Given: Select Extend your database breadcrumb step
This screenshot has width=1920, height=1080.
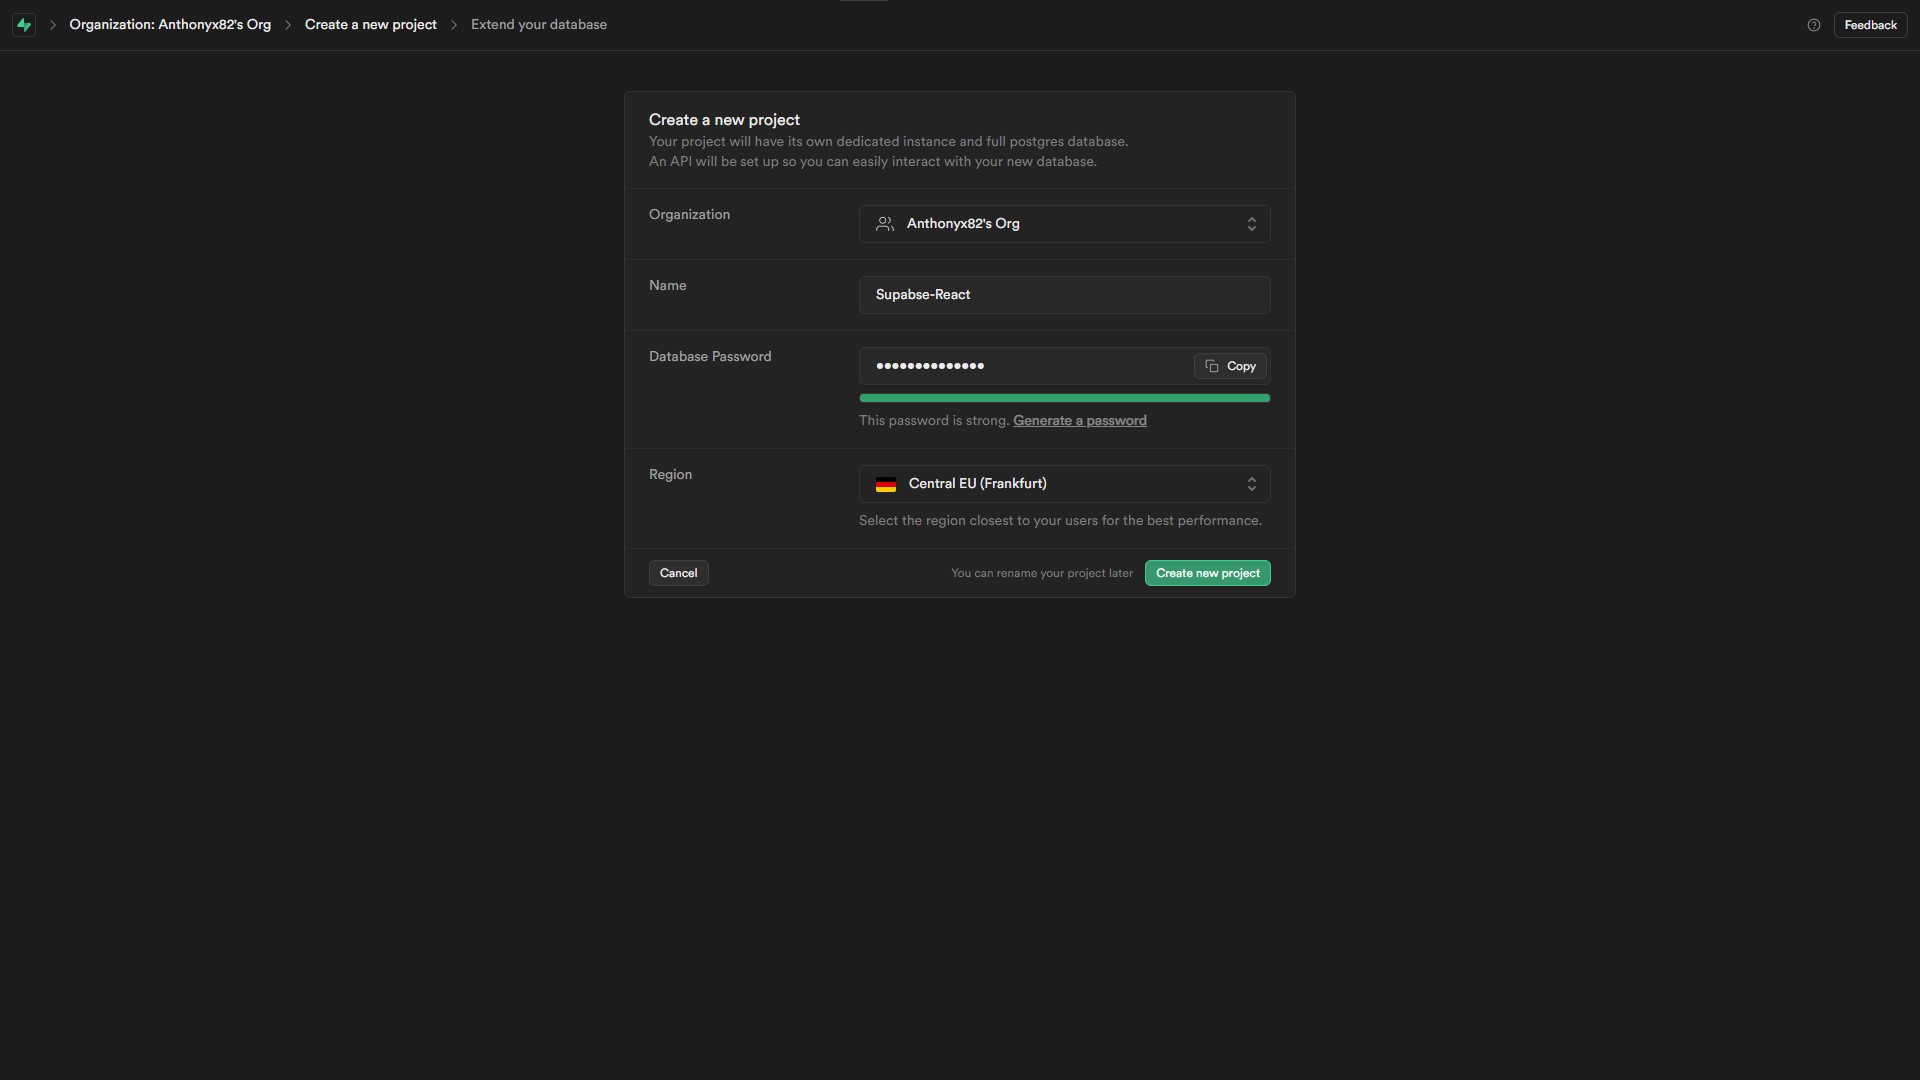Looking at the screenshot, I should point(538,25).
